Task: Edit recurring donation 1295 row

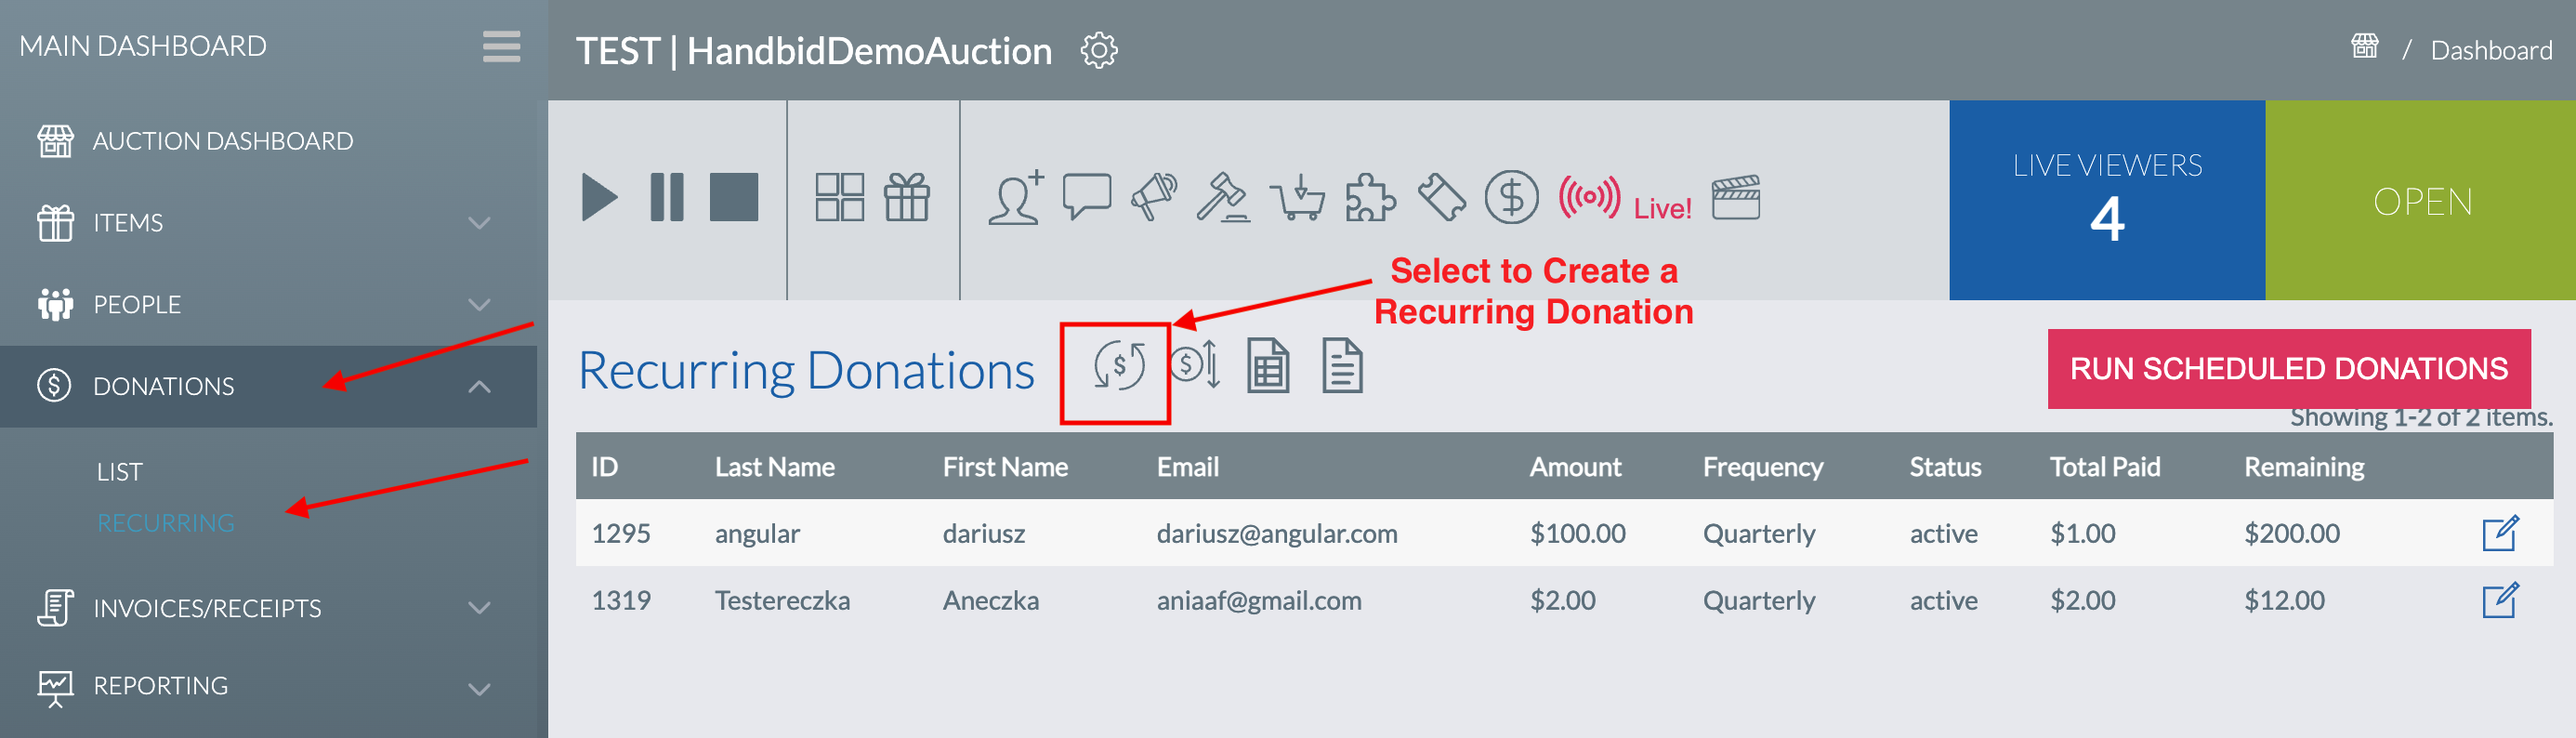Action: (x=2500, y=533)
